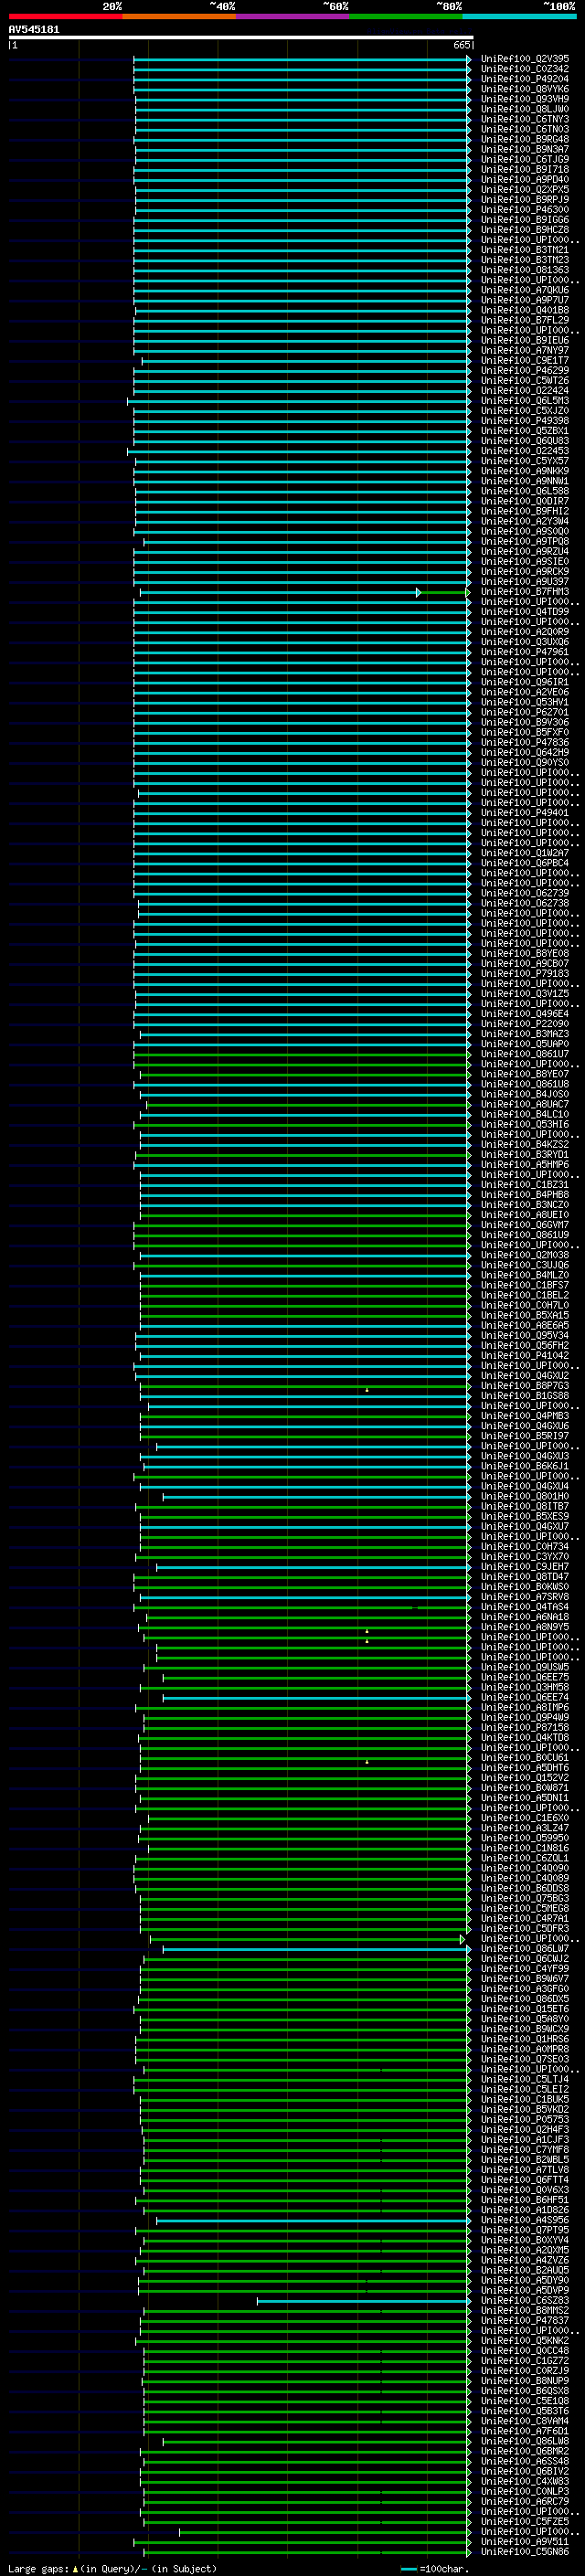Select hit UniRef100_Q2V395
Image resolution: width=585 pixels, height=2576 pixels.
coord(524,59)
